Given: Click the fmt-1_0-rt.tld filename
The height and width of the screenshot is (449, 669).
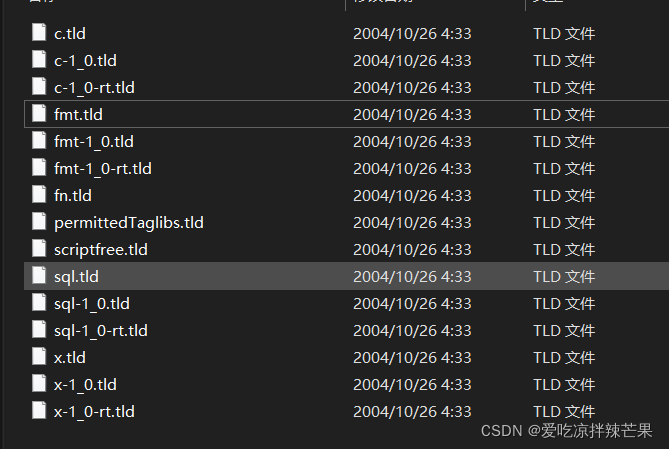Looking at the screenshot, I should tap(103, 169).
